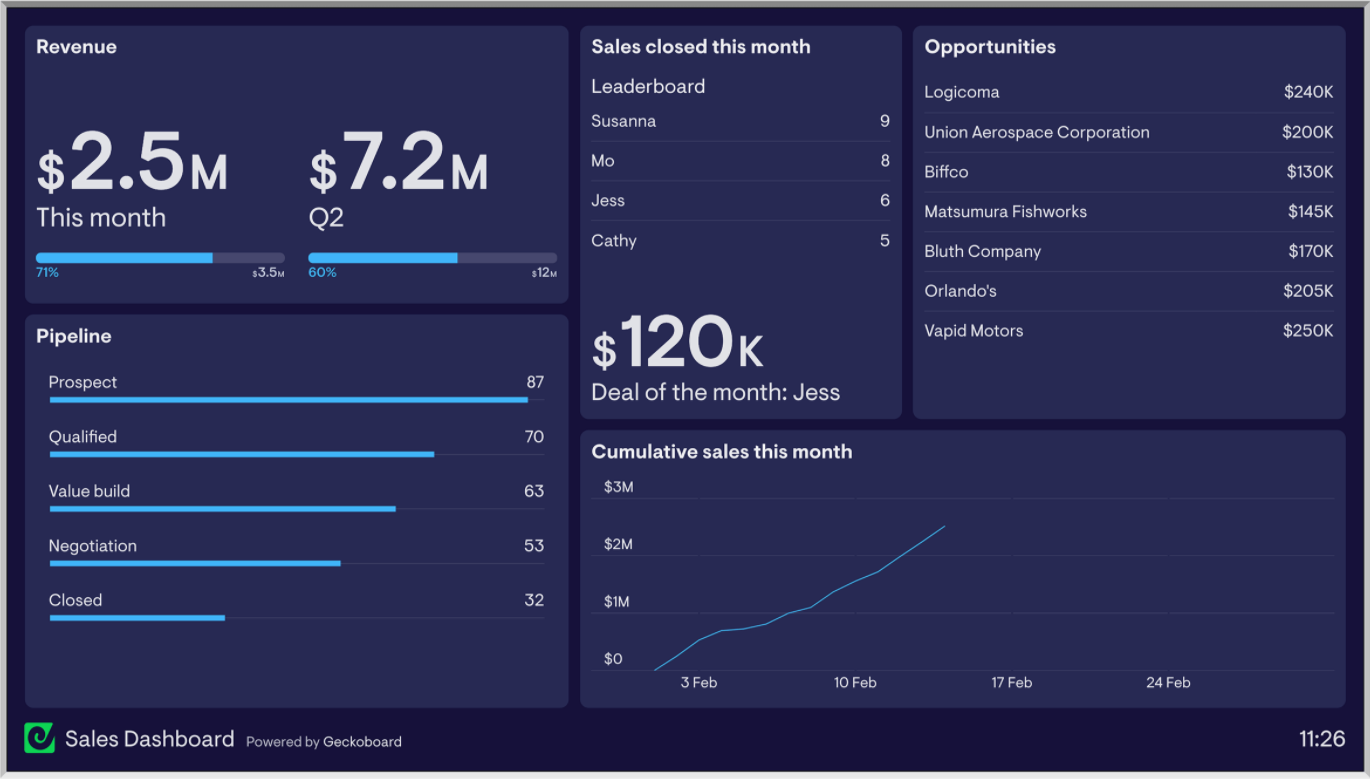Click the 17 Feb date label
This screenshot has width=1370, height=779.
pyautogui.click(x=1012, y=682)
